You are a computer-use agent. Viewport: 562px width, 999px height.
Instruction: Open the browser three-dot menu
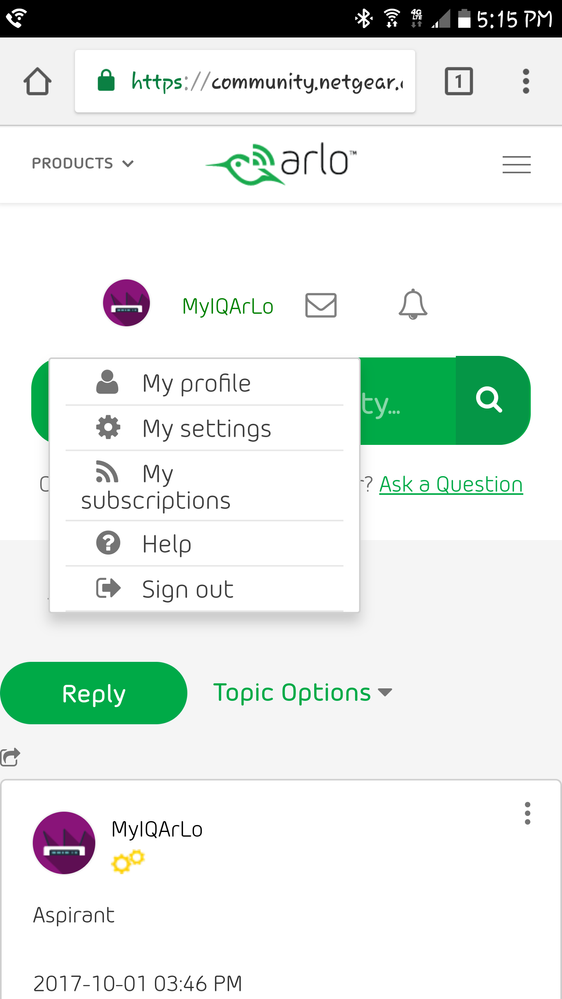point(526,82)
